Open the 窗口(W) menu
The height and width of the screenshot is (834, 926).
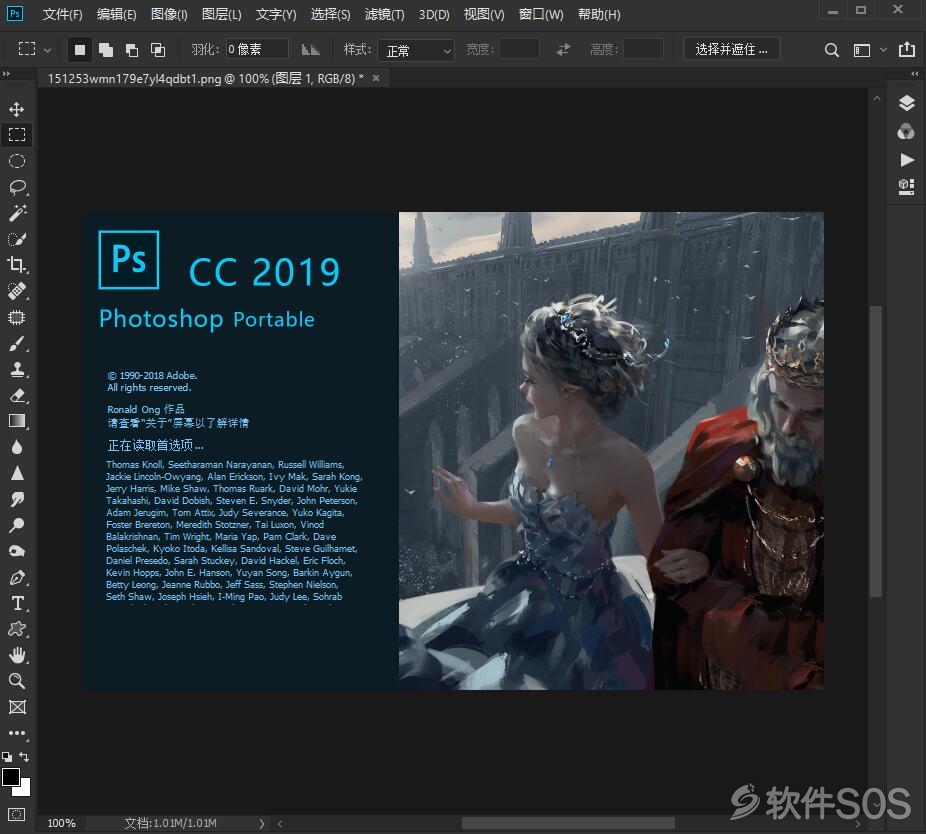pyautogui.click(x=541, y=14)
